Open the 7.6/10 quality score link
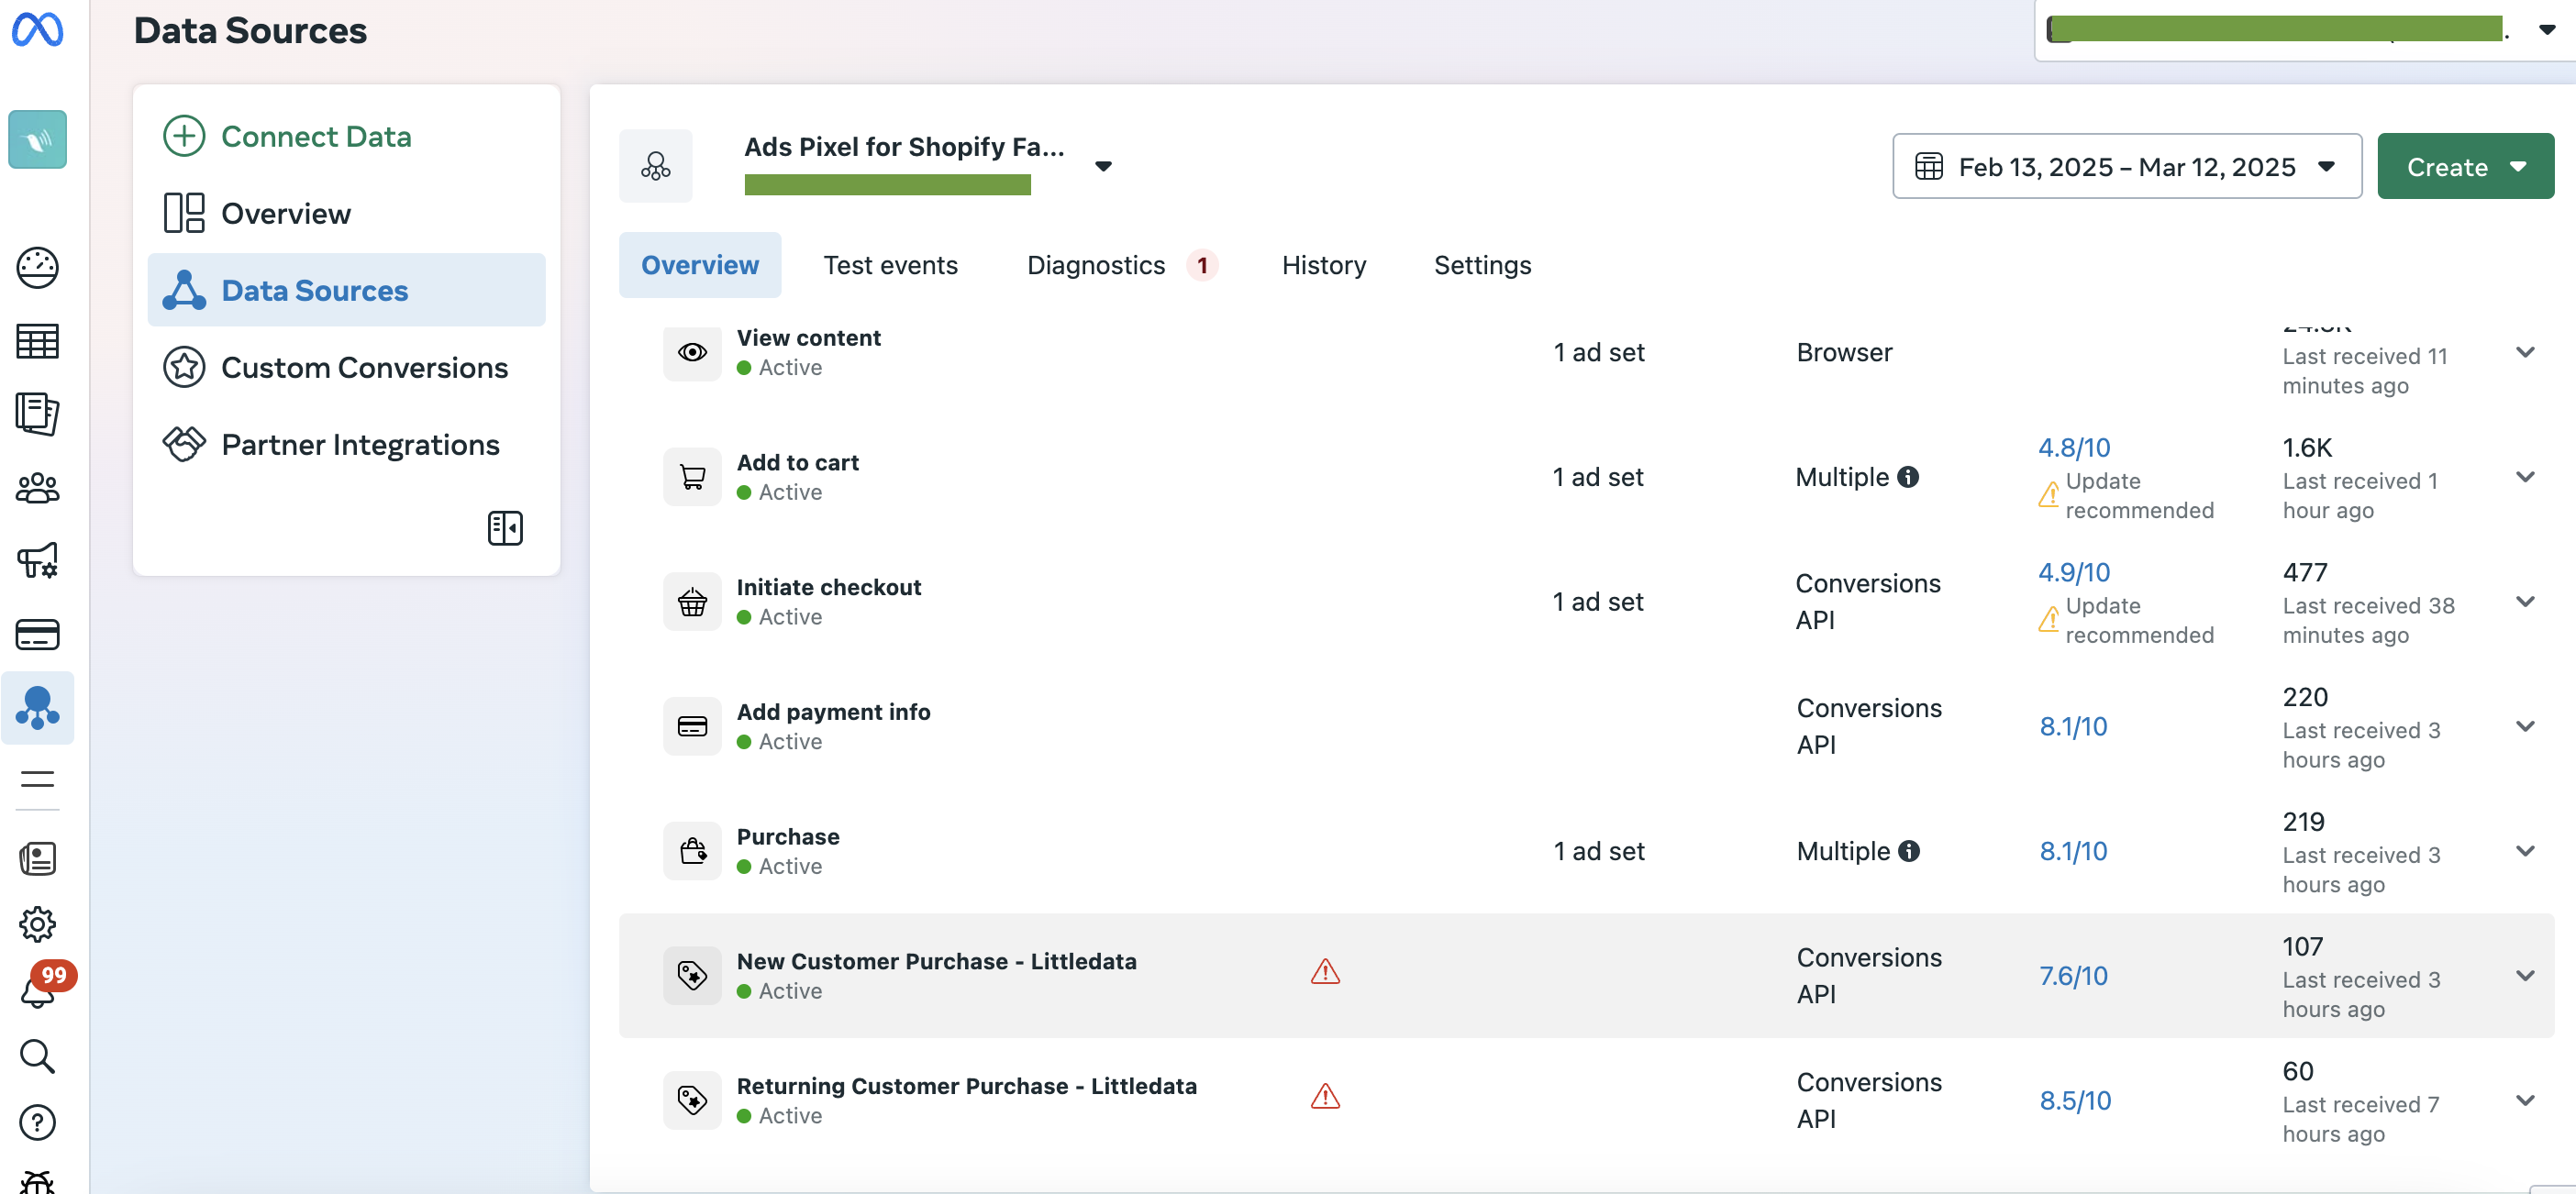 click(2074, 976)
